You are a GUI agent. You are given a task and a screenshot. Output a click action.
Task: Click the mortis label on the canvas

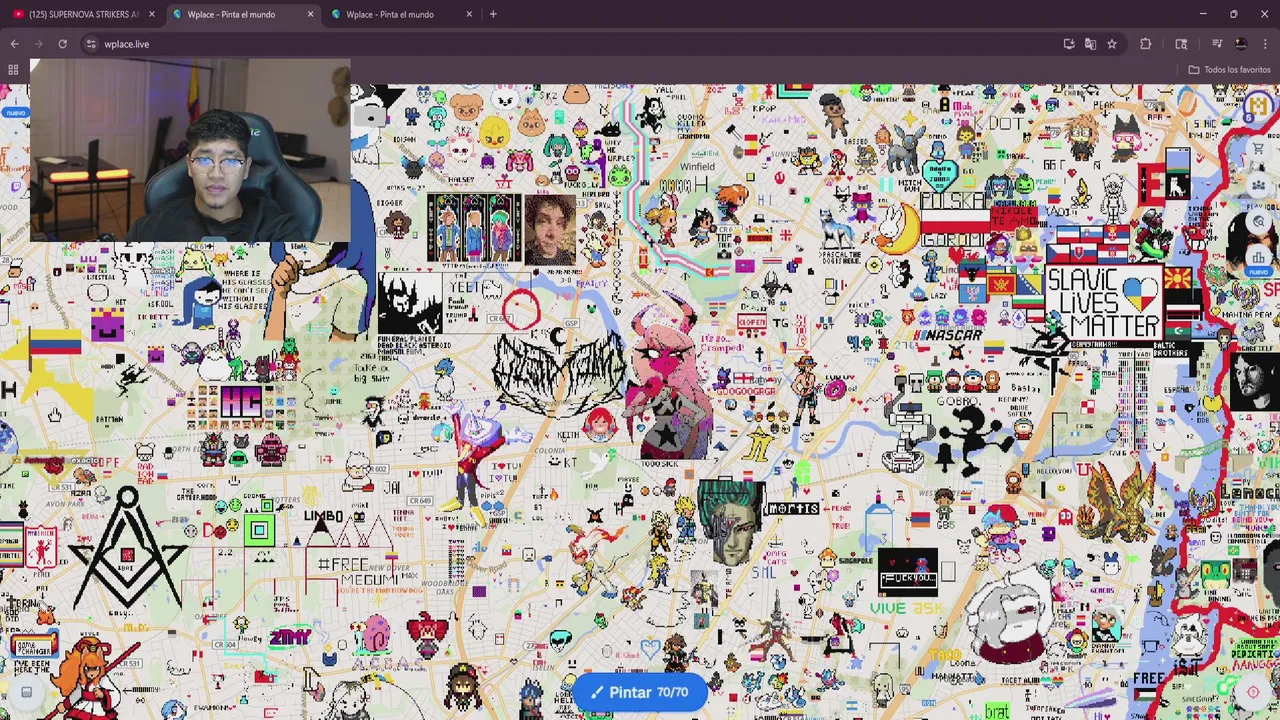click(793, 508)
